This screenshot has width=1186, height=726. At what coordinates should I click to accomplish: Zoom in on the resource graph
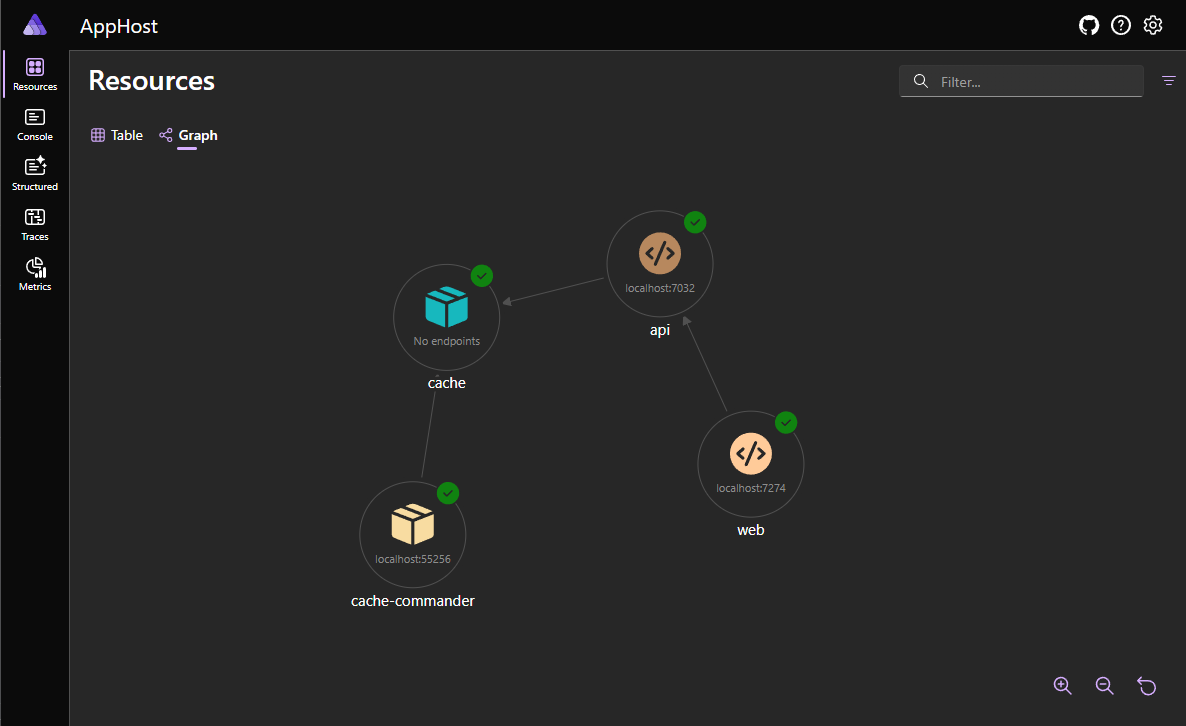pos(1062,686)
